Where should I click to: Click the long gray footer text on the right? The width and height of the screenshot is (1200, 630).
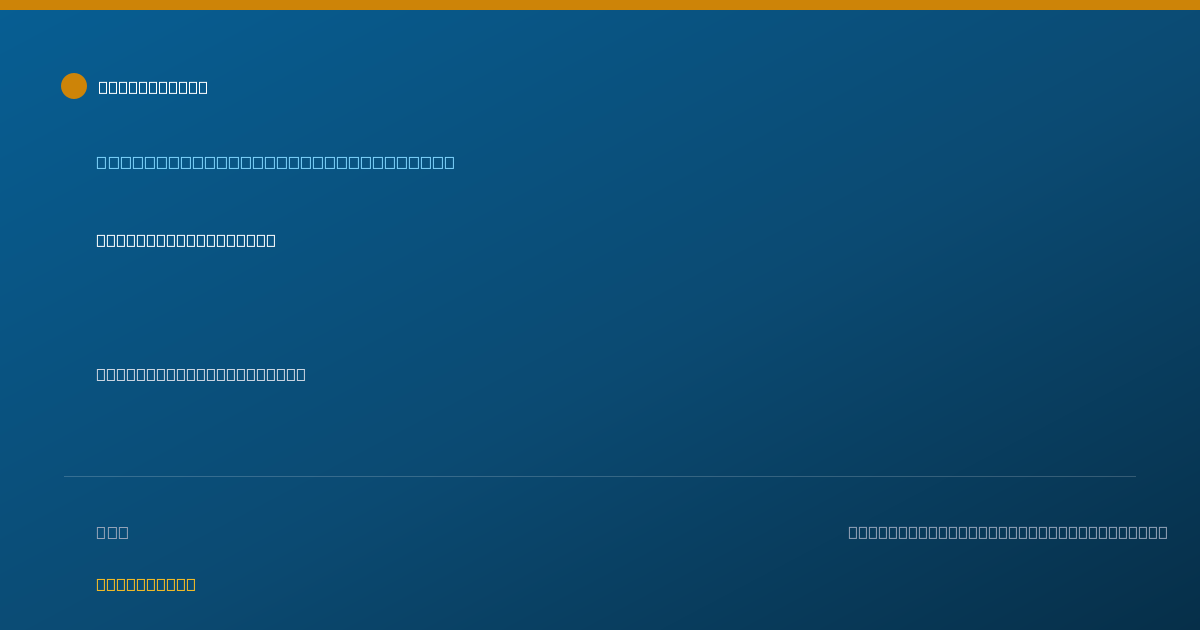1008,532
